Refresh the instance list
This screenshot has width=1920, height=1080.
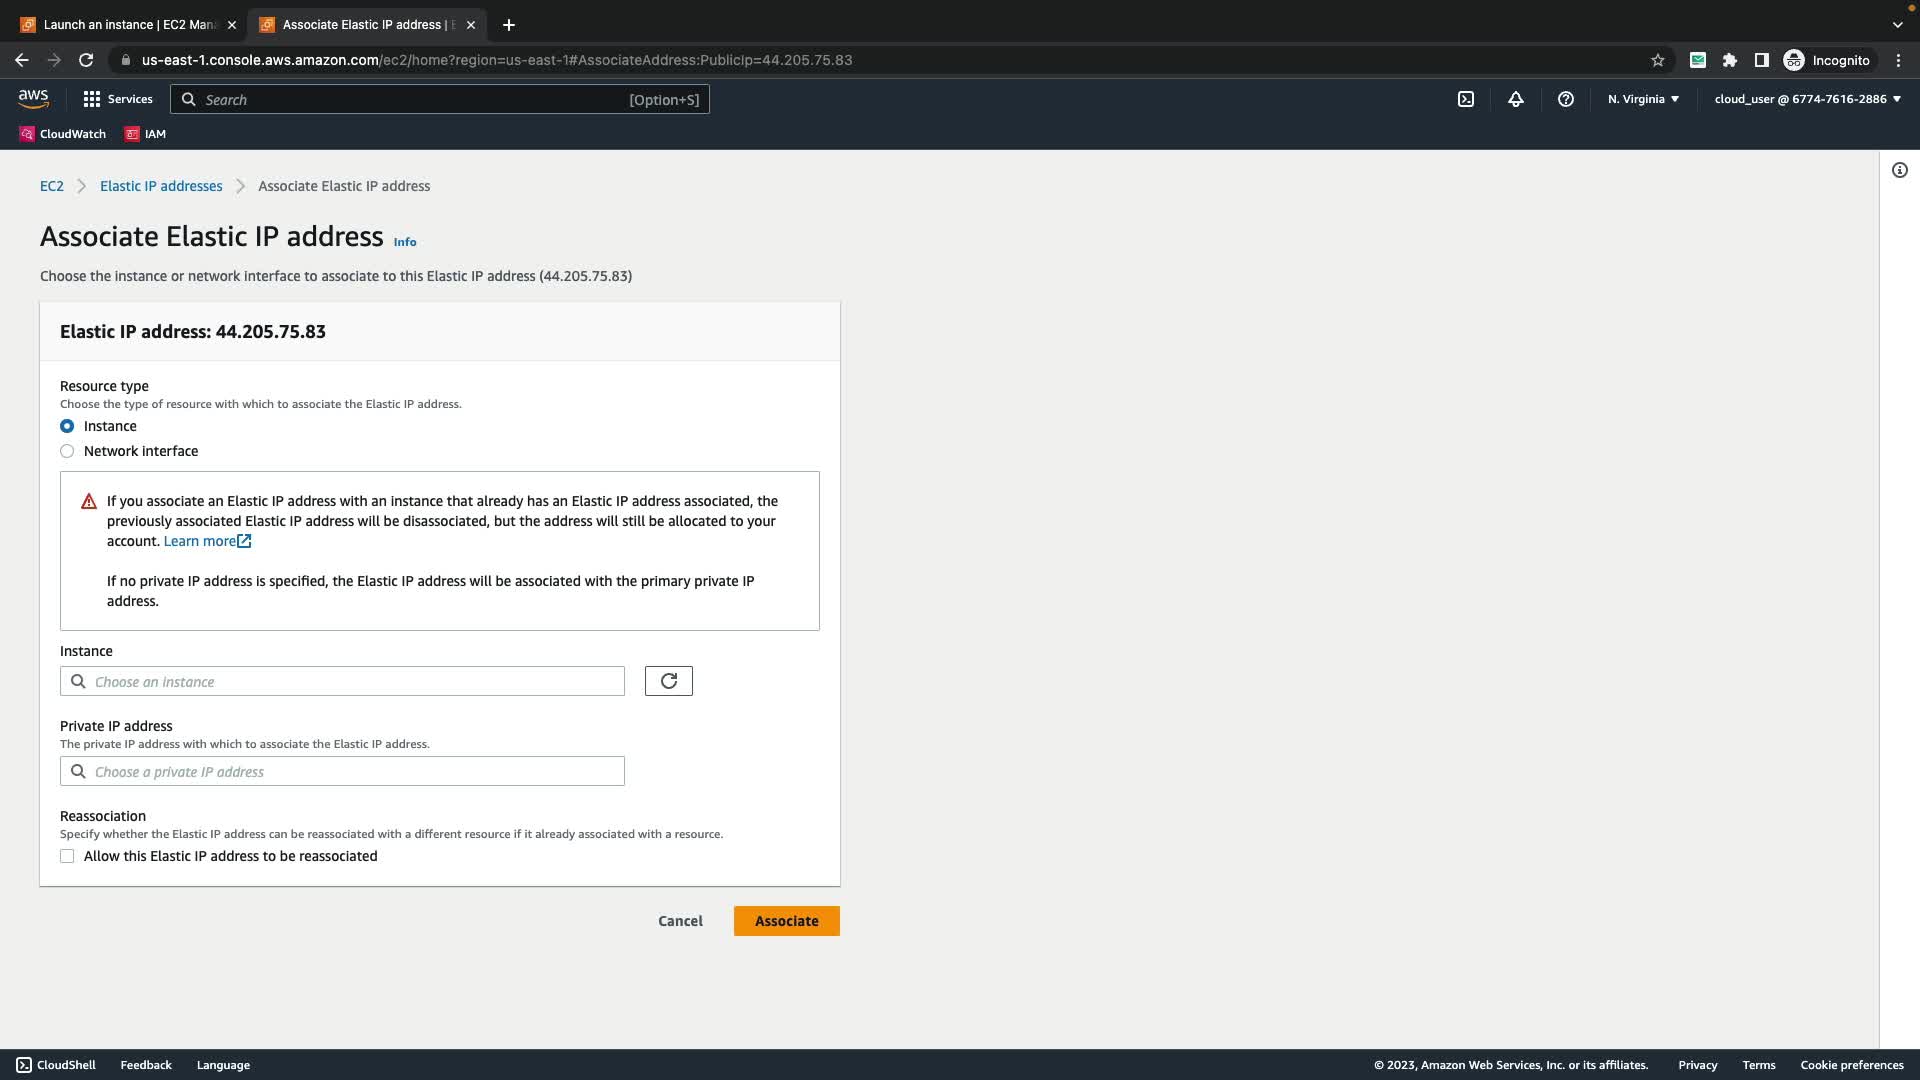click(668, 681)
